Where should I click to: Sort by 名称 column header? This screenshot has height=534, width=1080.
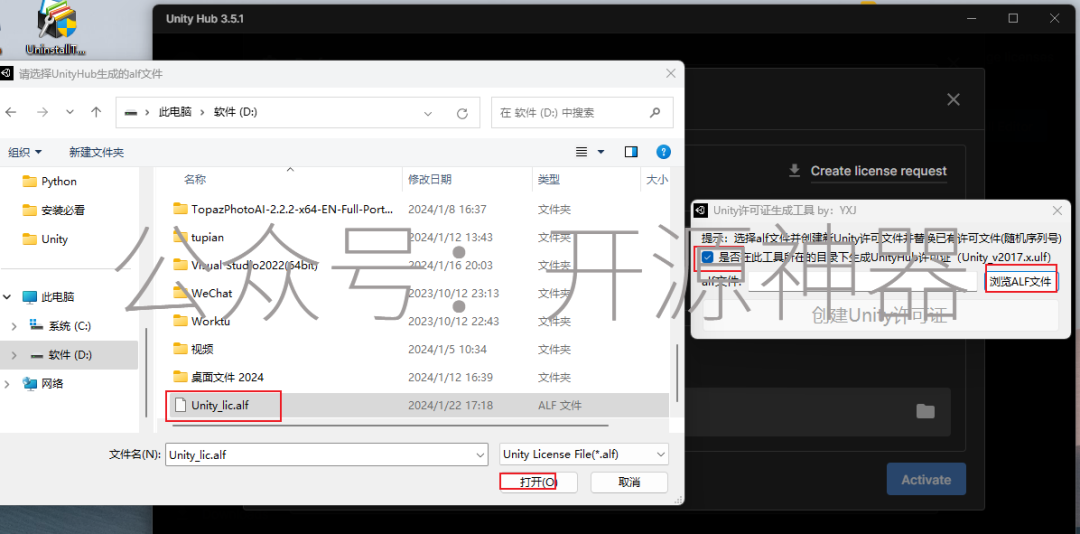coord(195,179)
